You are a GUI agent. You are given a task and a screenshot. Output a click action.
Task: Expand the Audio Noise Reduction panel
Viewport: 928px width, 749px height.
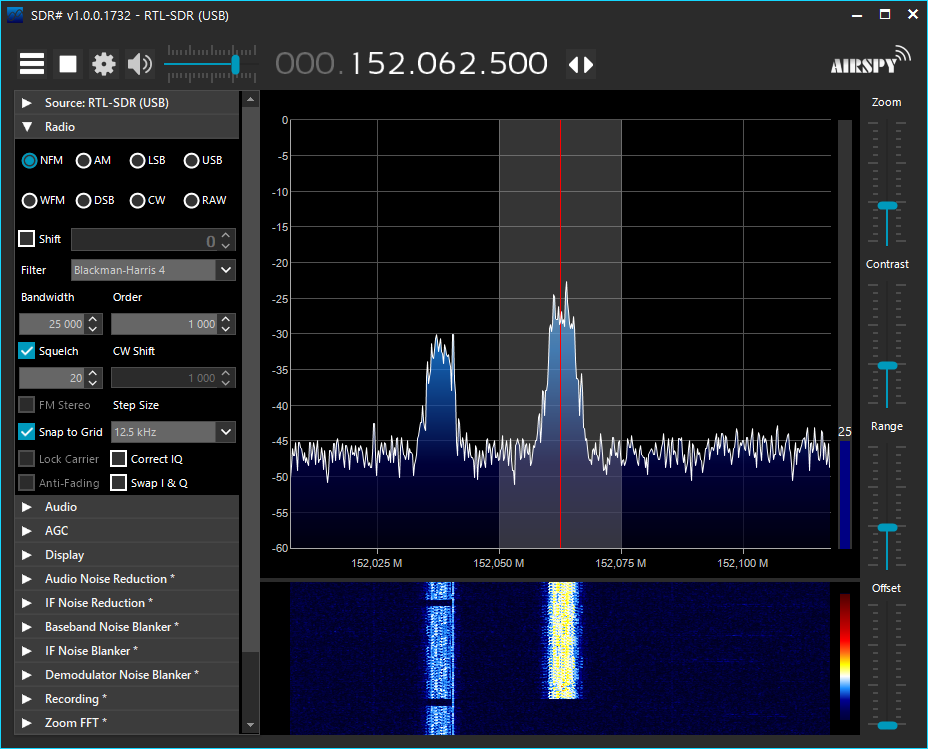(x=127, y=579)
